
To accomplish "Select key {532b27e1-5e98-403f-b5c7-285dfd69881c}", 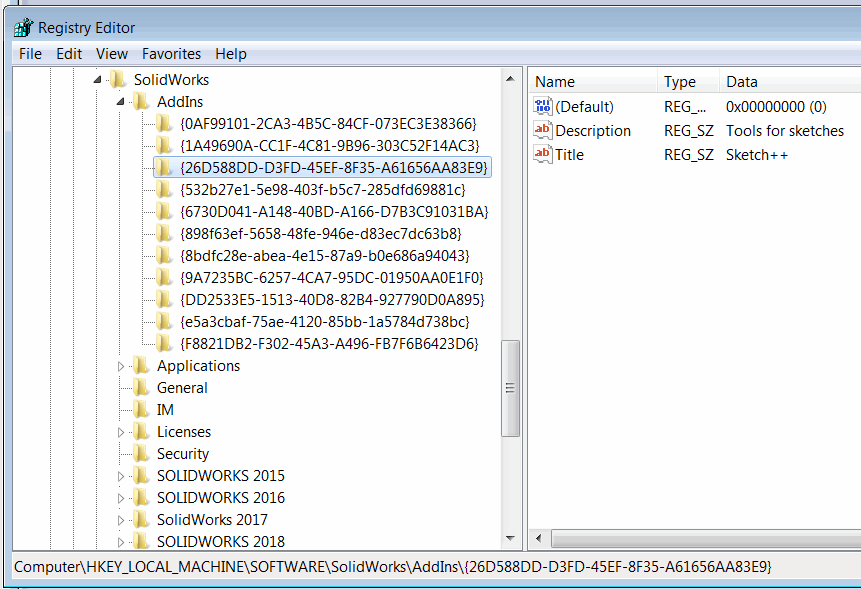I will 323,189.
